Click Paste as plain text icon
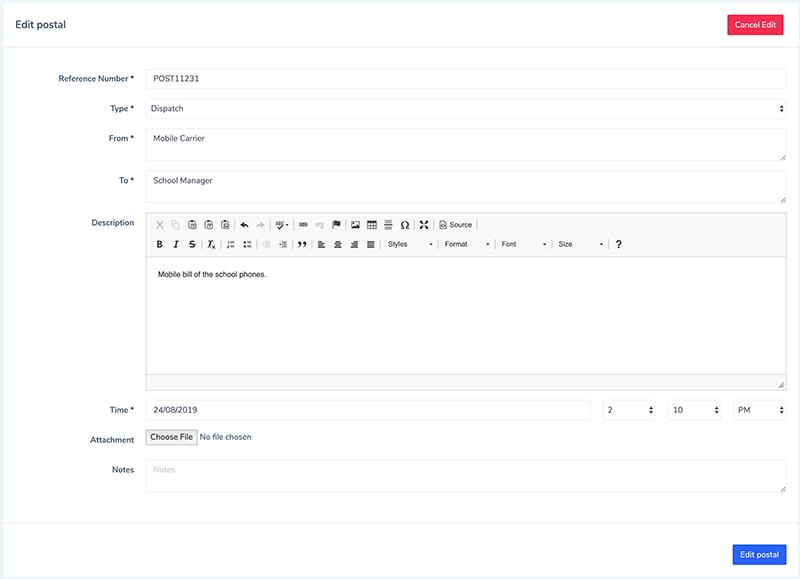Screen dimensions: 800x579 [209, 225]
